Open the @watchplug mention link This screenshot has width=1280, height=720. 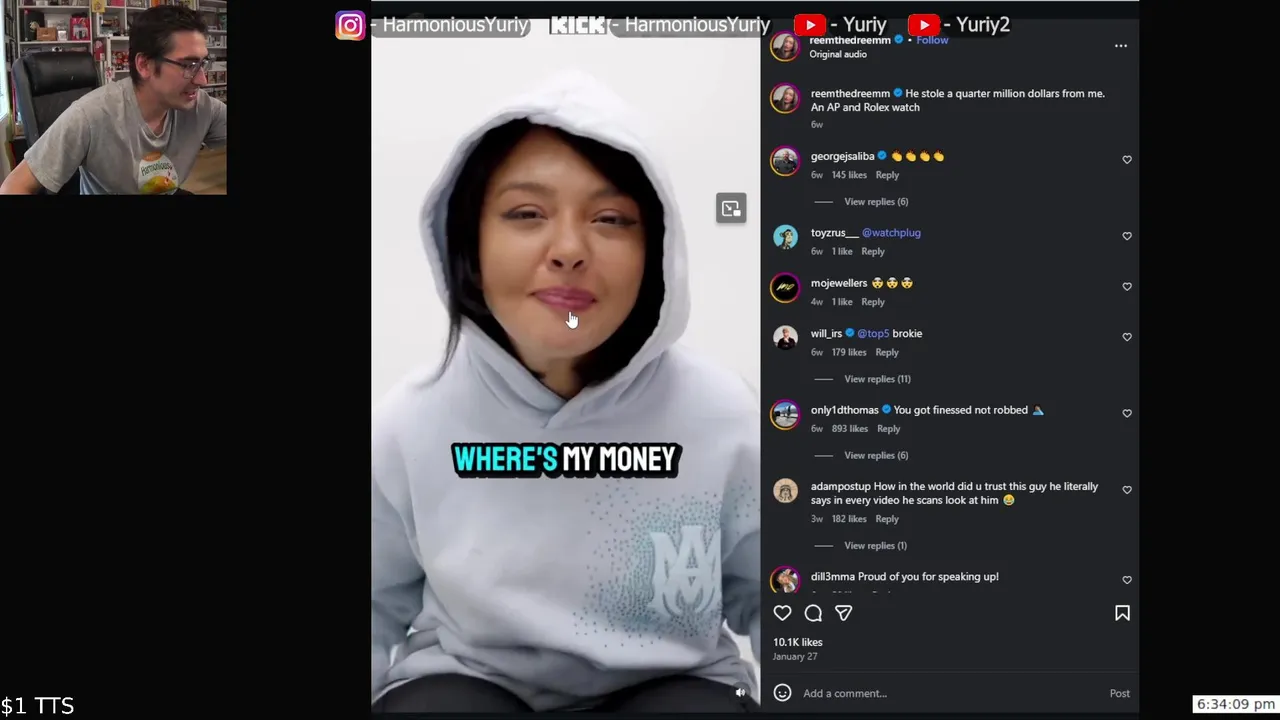coord(891,233)
